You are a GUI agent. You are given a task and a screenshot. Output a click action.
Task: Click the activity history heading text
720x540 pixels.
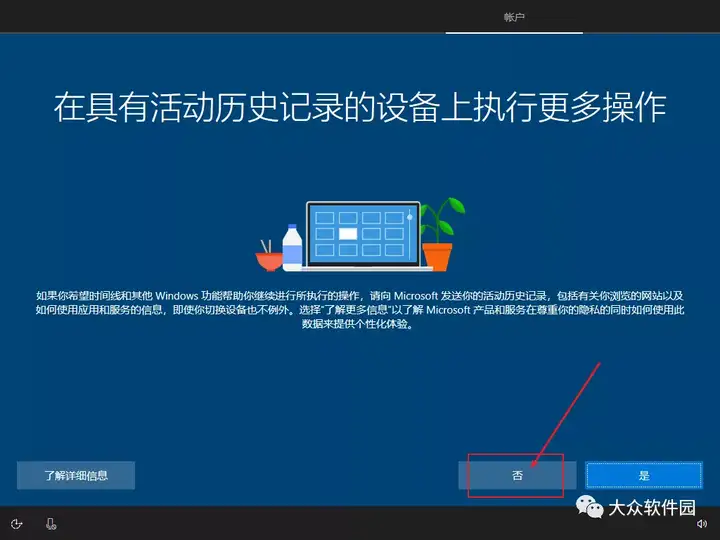(360, 107)
